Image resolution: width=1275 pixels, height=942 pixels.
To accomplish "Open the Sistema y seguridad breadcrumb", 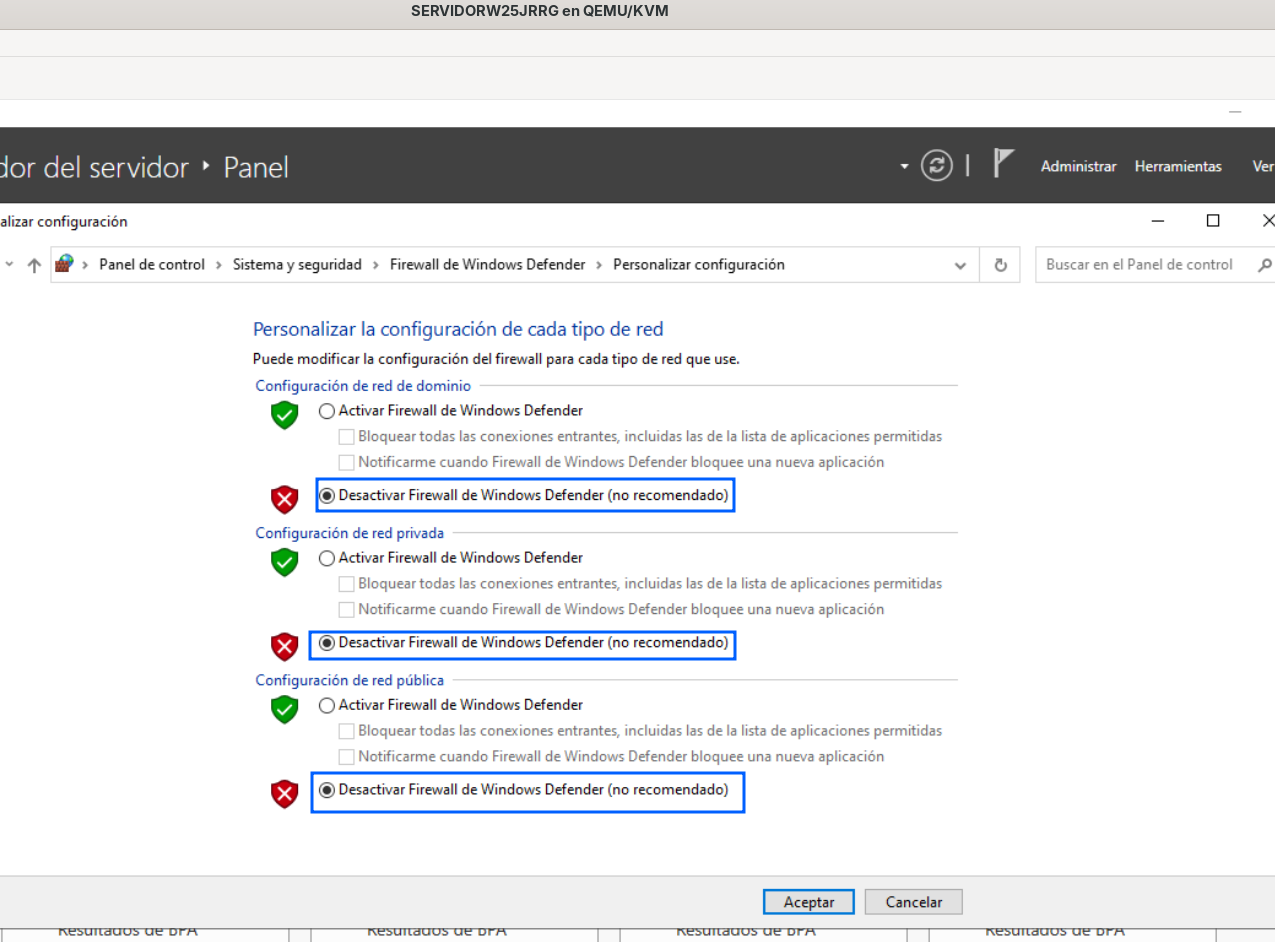I will tap(297, 265).
